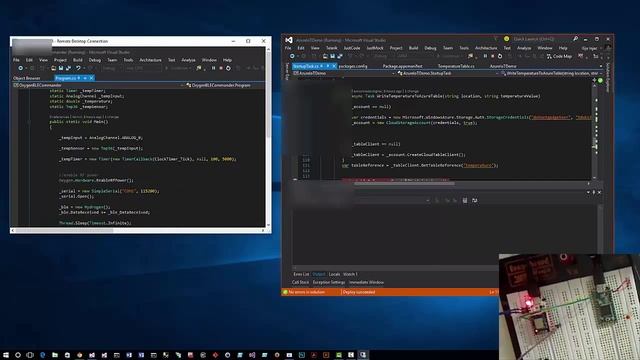Screen dimensions: 640x360
Task: Click 'No errors in solution' status bar text
Action: [x=307, y=292]
